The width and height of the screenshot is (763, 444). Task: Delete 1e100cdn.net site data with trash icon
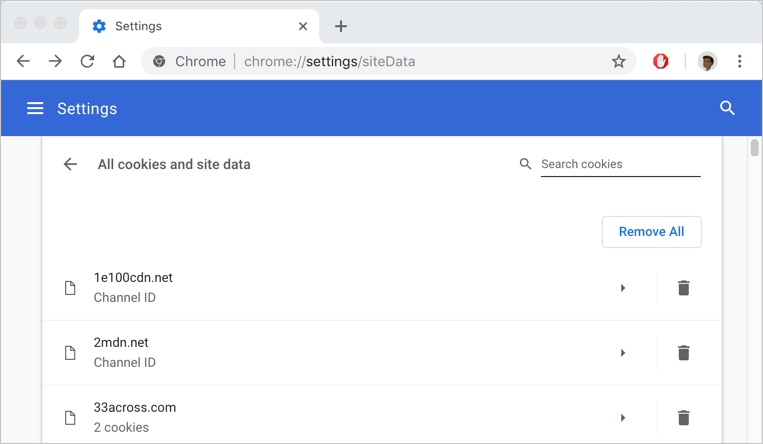683,288
